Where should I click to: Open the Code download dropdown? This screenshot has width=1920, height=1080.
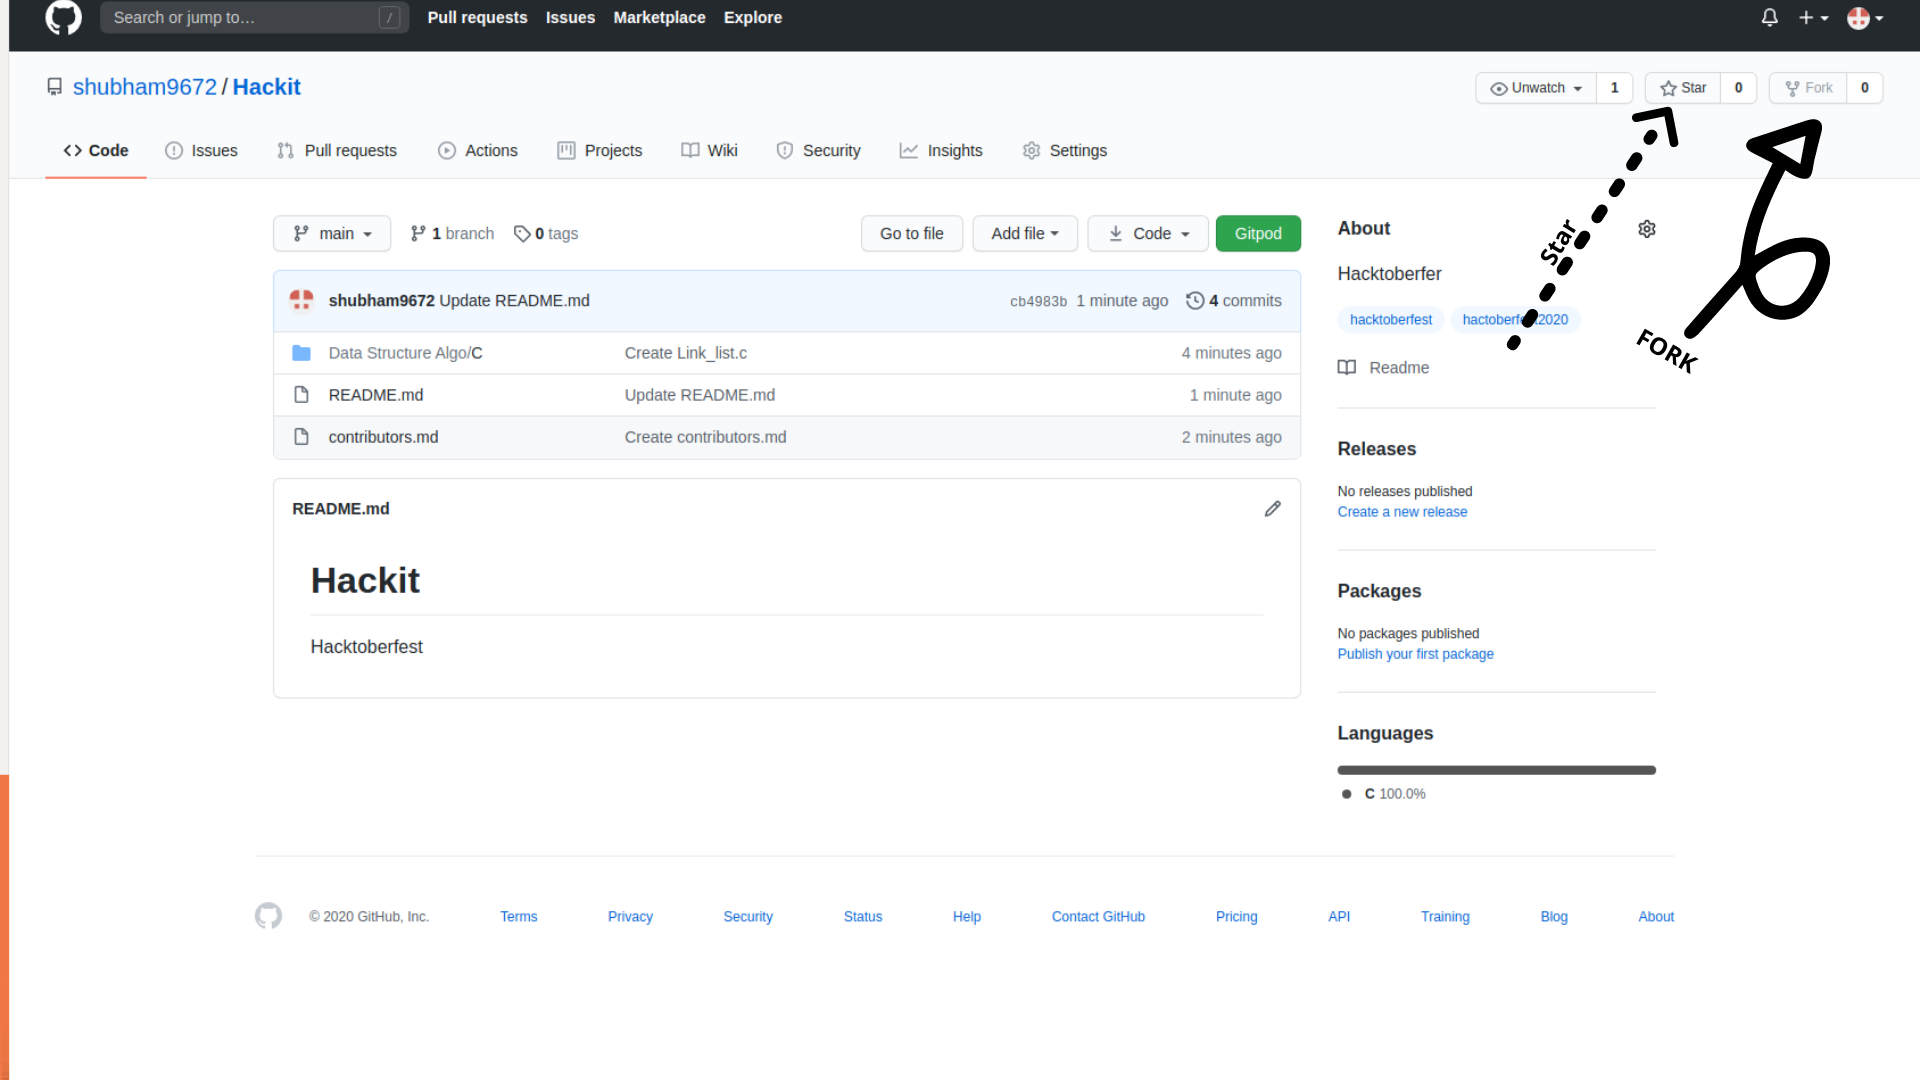point(1148,234)
